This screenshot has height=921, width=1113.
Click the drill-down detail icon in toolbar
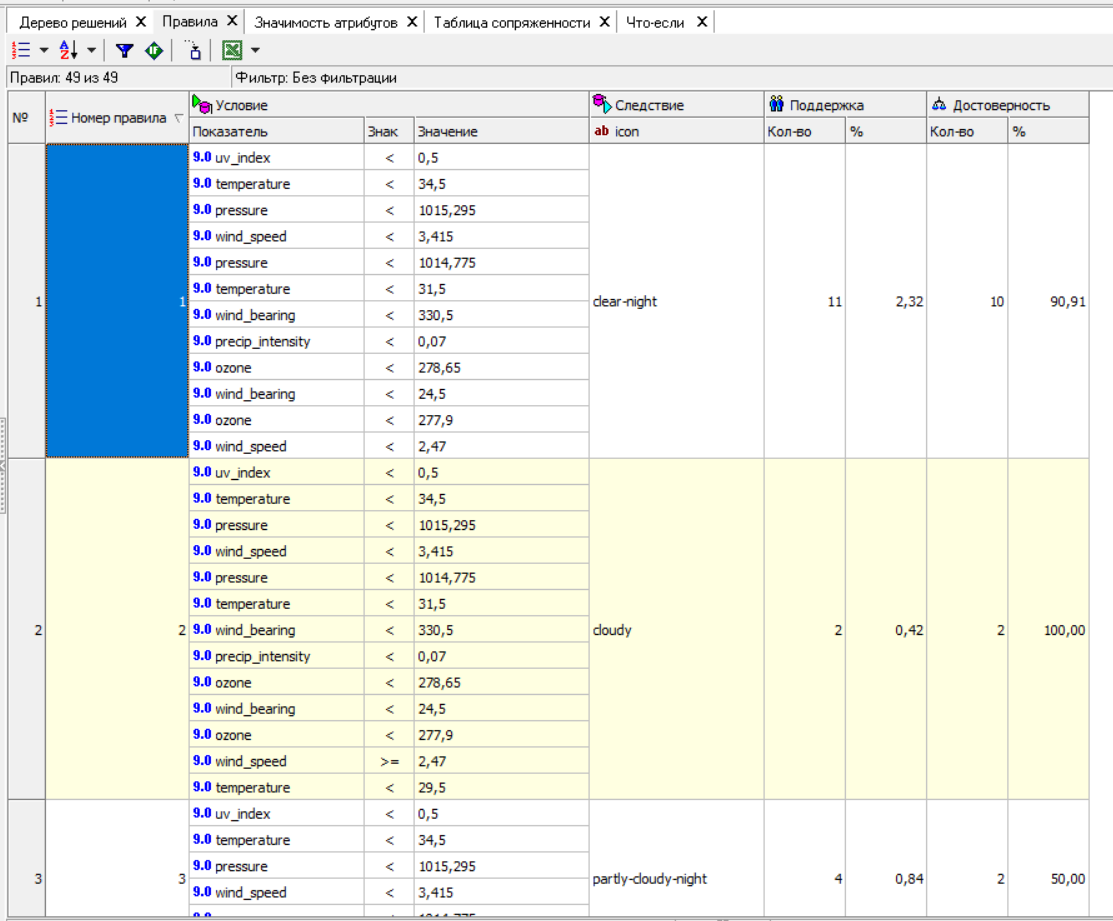(x=193, y=50)
